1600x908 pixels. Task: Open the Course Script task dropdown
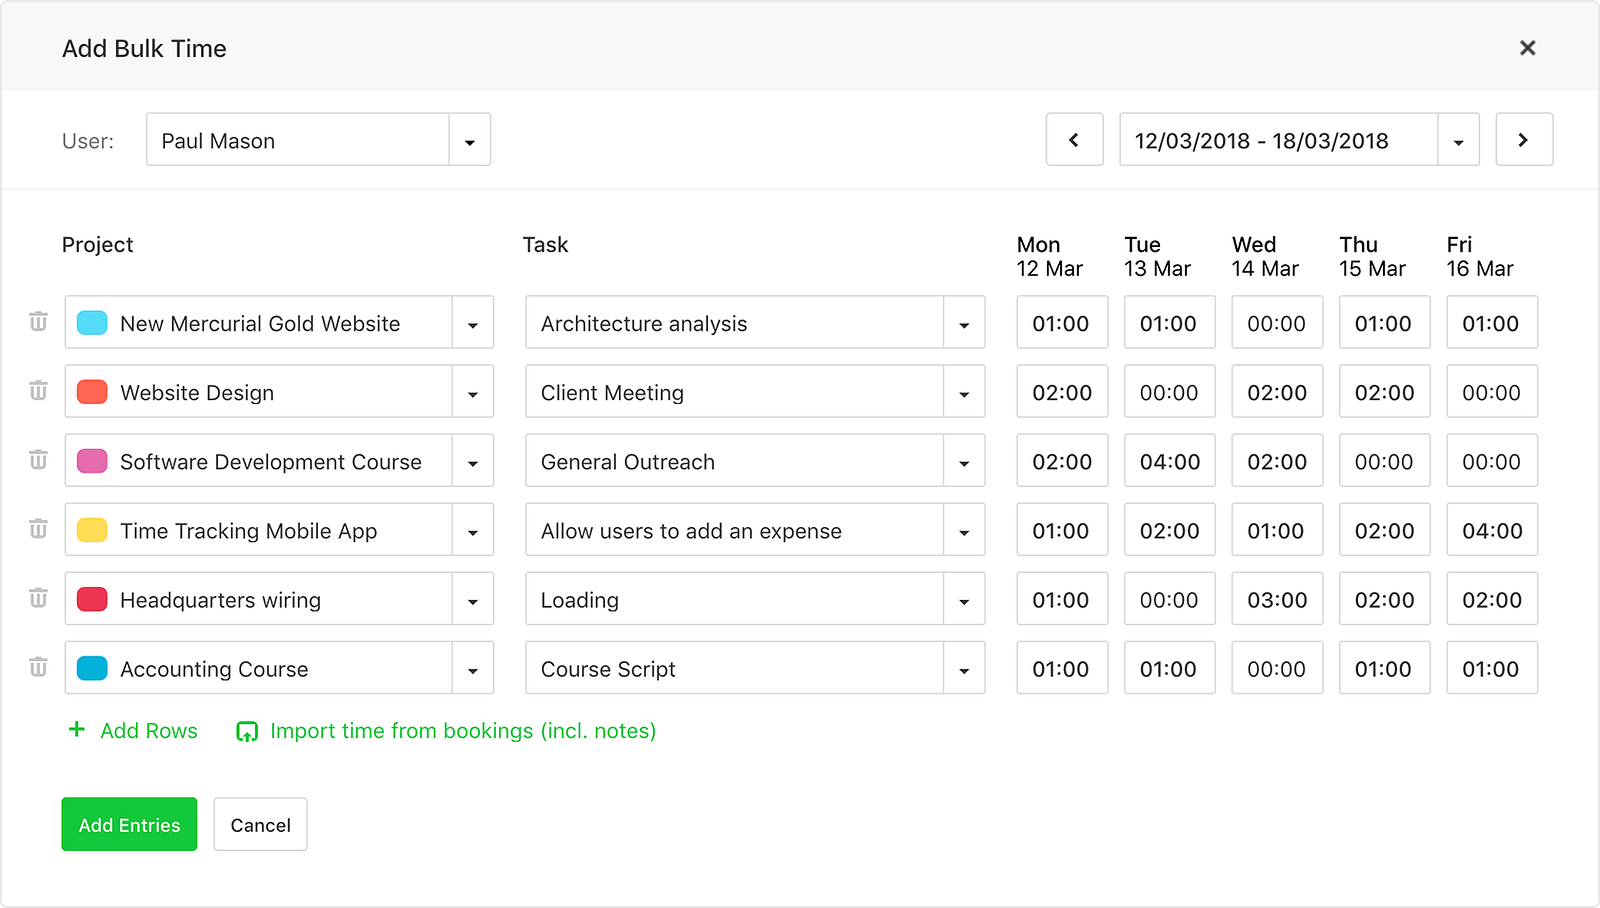[x=964, y=670]
